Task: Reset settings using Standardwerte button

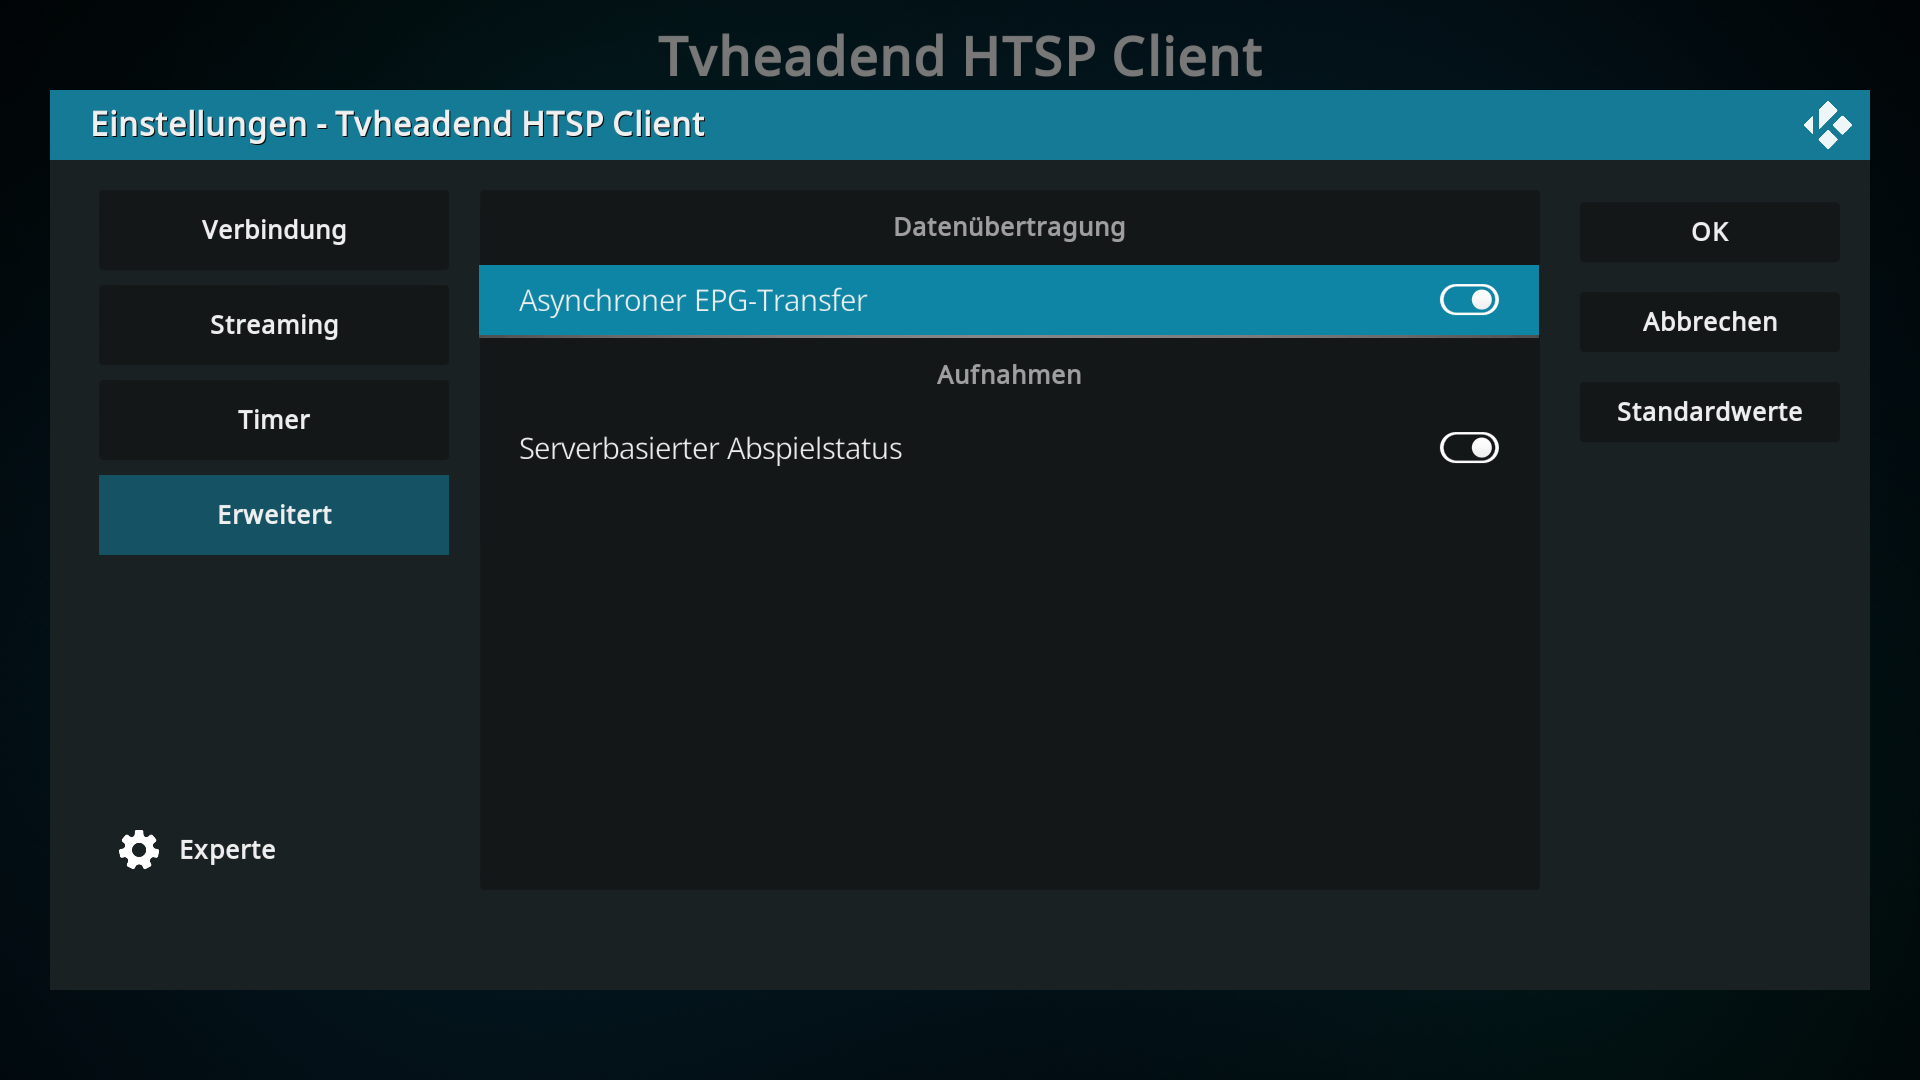Action: tap(1709, 412)
